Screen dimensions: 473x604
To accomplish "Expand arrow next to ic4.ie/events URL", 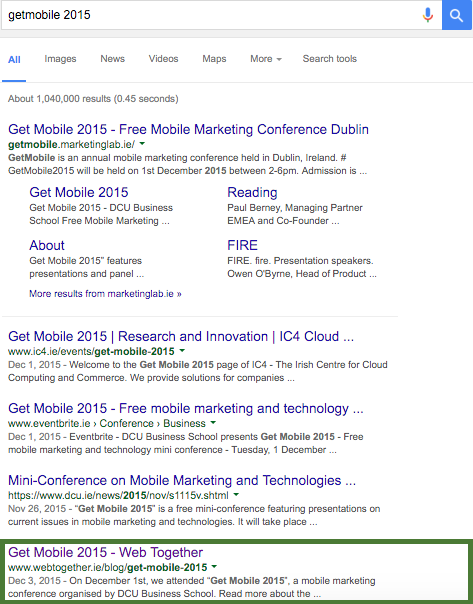I will (x=182, y=351).
